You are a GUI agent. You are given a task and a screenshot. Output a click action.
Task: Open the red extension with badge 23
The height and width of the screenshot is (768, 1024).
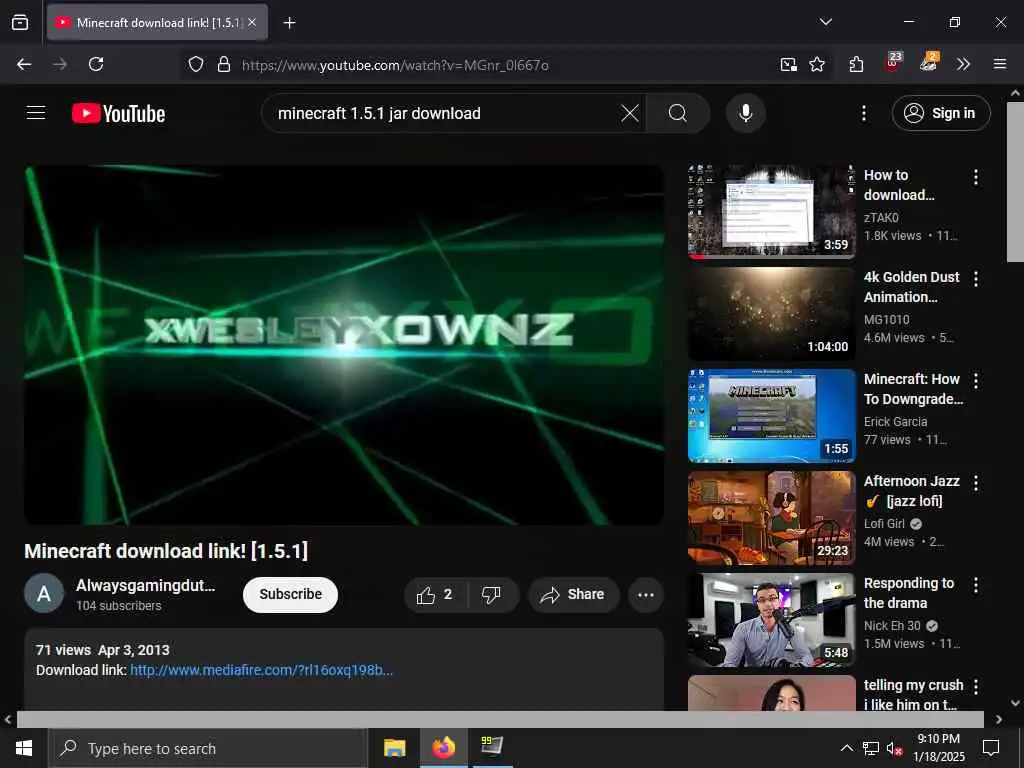(x=893, y=63)
